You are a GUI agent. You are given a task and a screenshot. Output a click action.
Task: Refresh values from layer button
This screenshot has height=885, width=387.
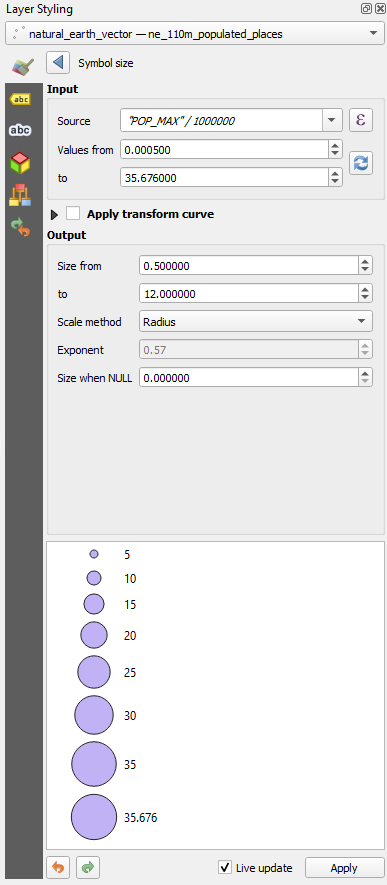[x=361, y=163]
